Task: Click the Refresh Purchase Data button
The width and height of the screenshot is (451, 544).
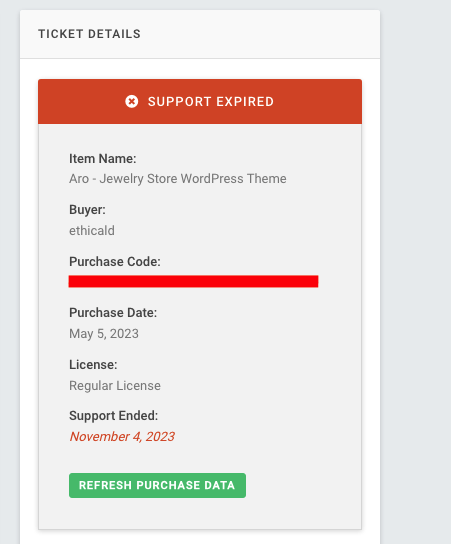Action: pyautogui.click(x=157, y=485)
